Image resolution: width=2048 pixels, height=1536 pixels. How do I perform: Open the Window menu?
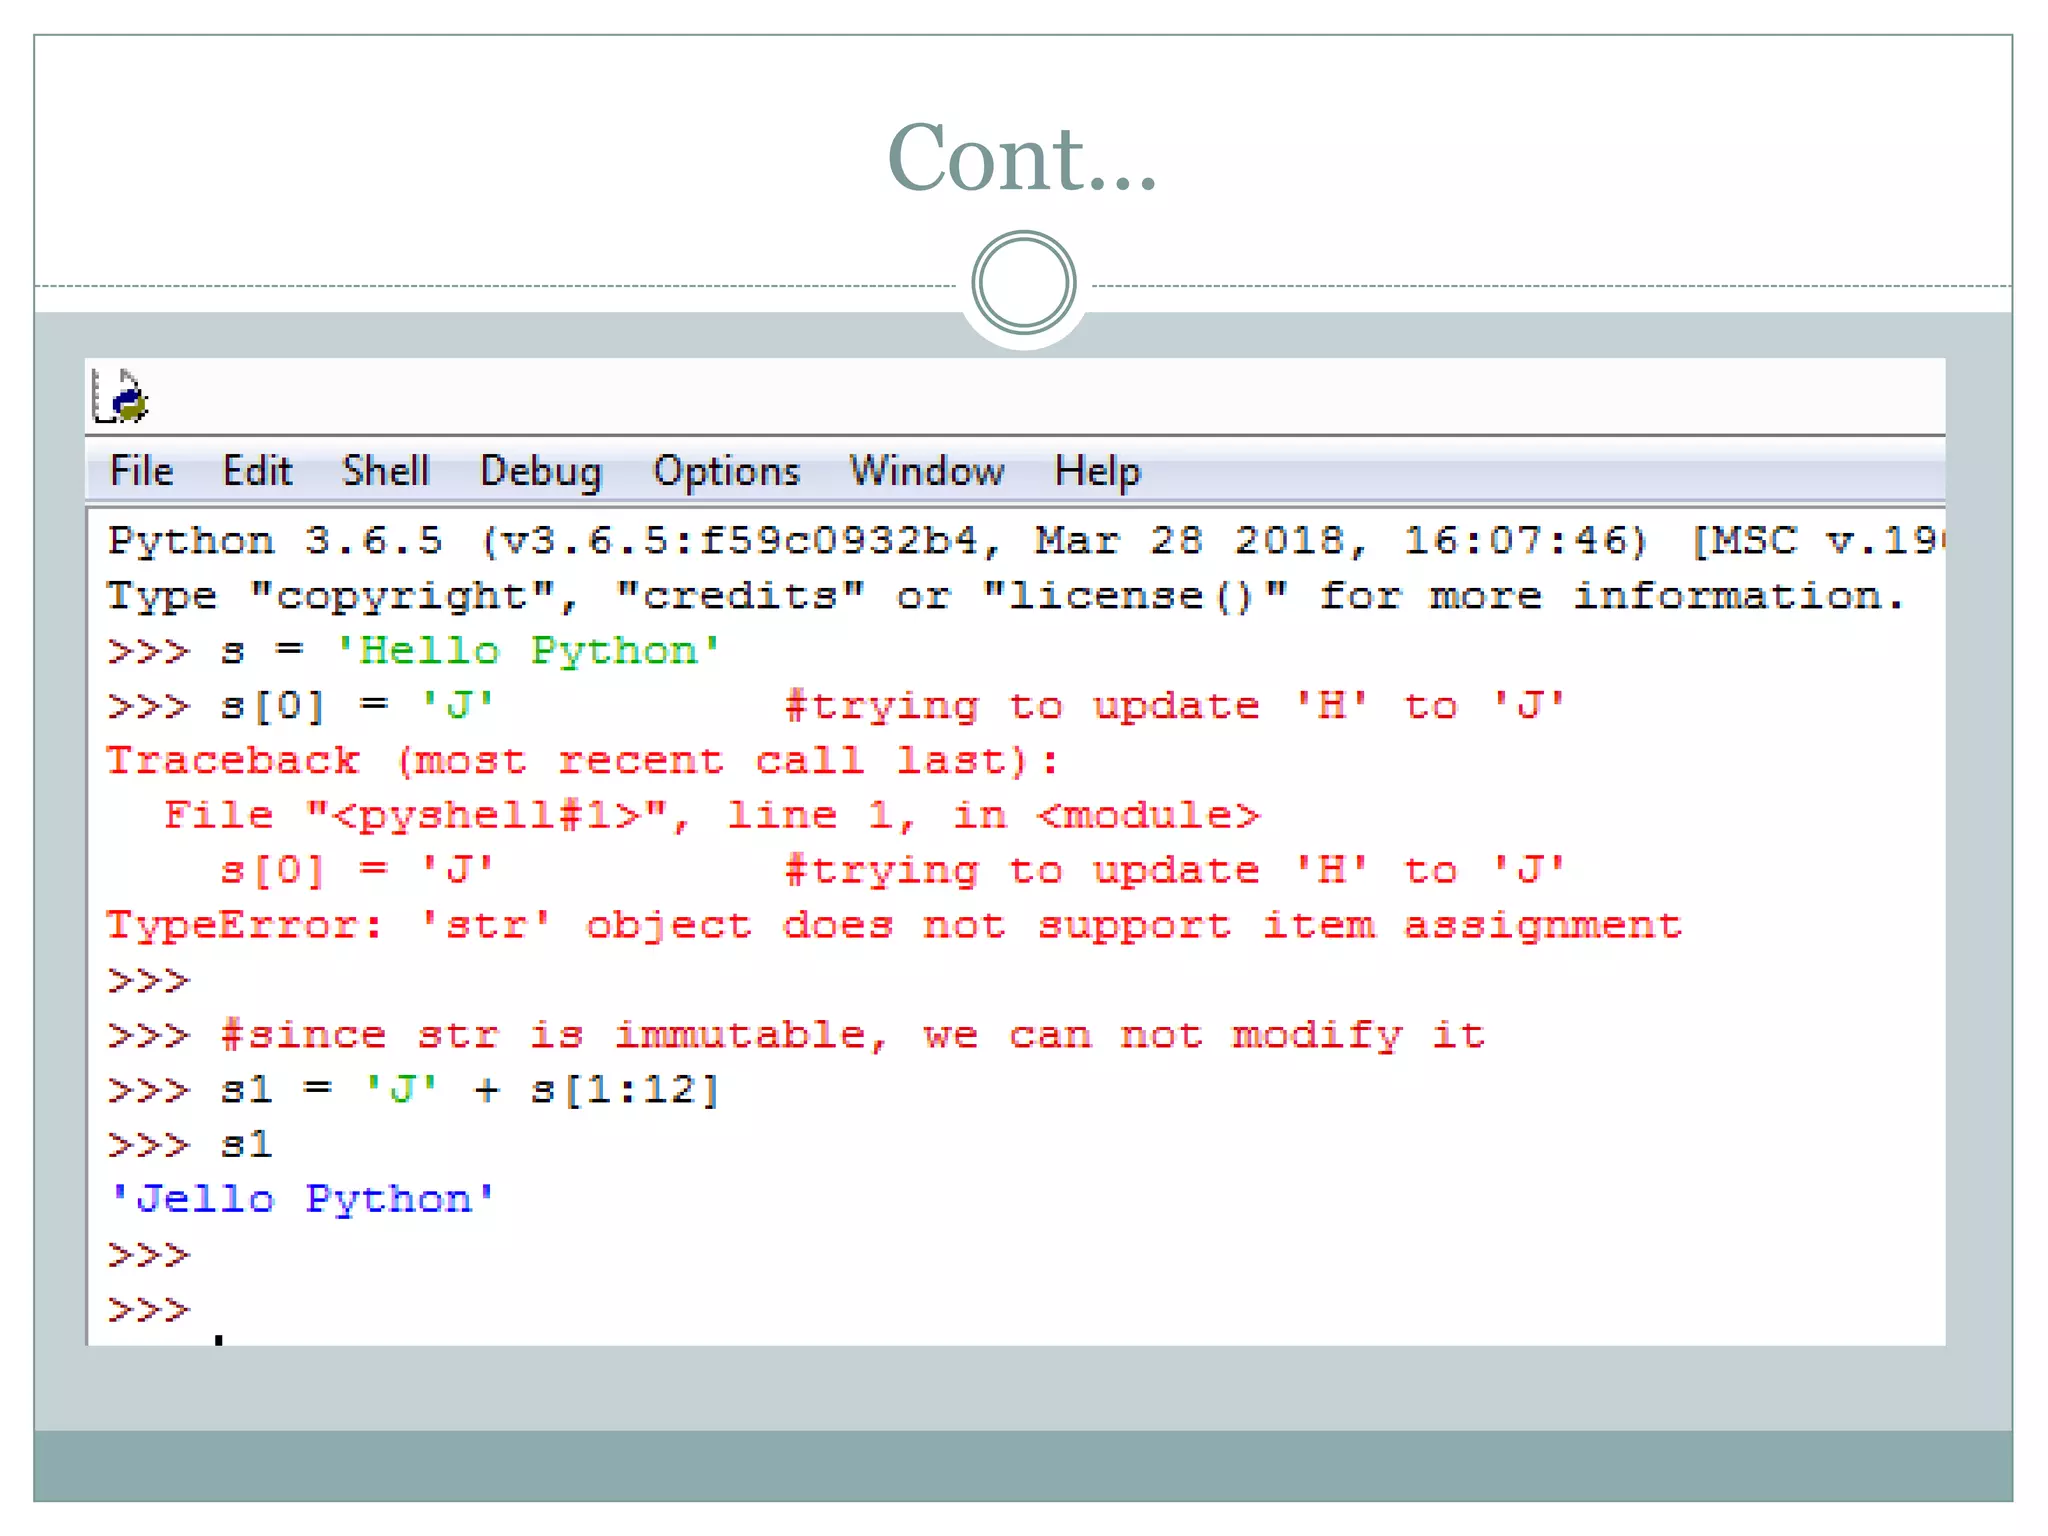(927, 471)
